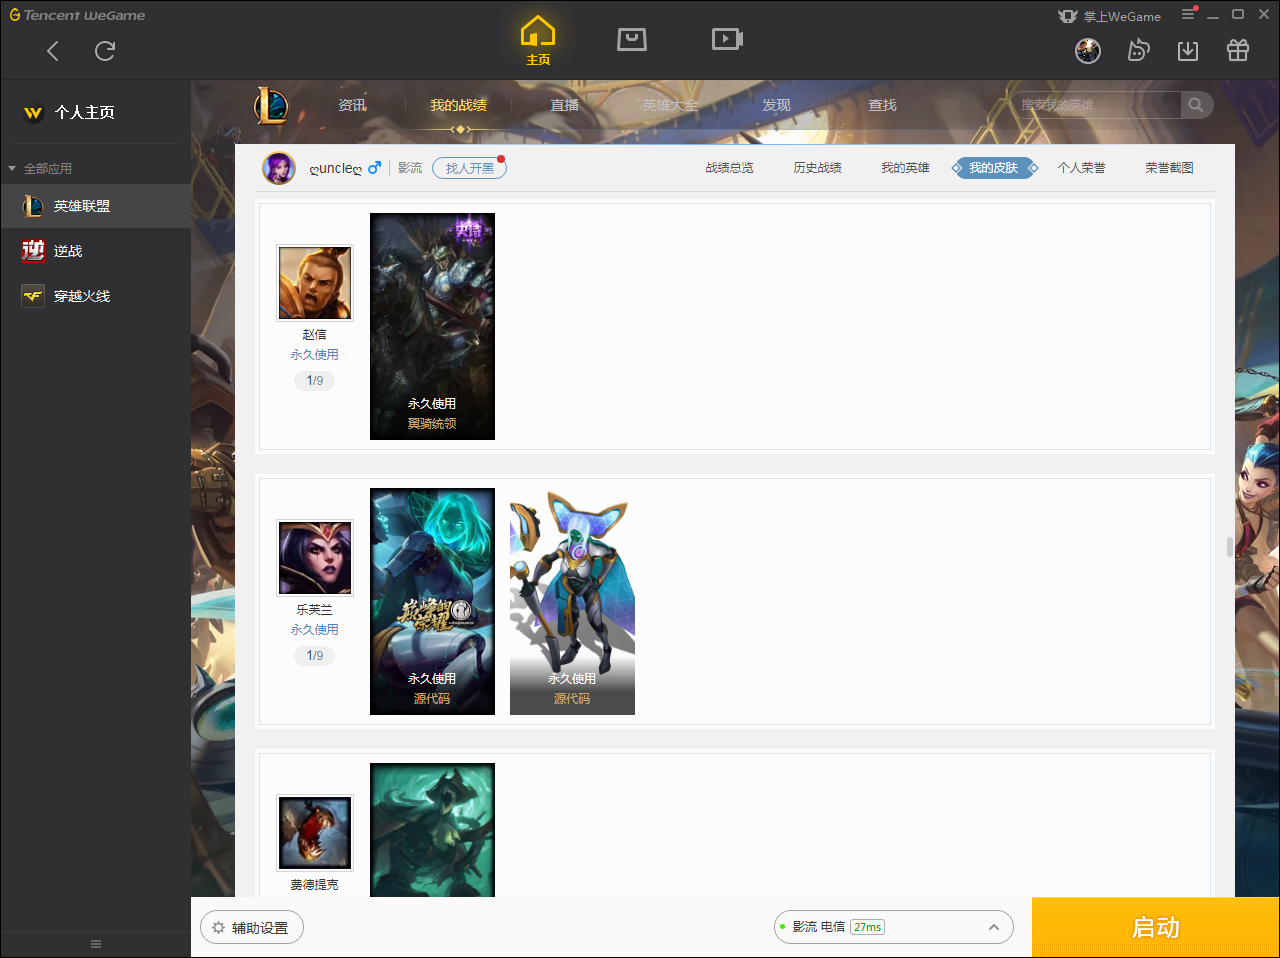Open the store shop icon

coord(632,39)
